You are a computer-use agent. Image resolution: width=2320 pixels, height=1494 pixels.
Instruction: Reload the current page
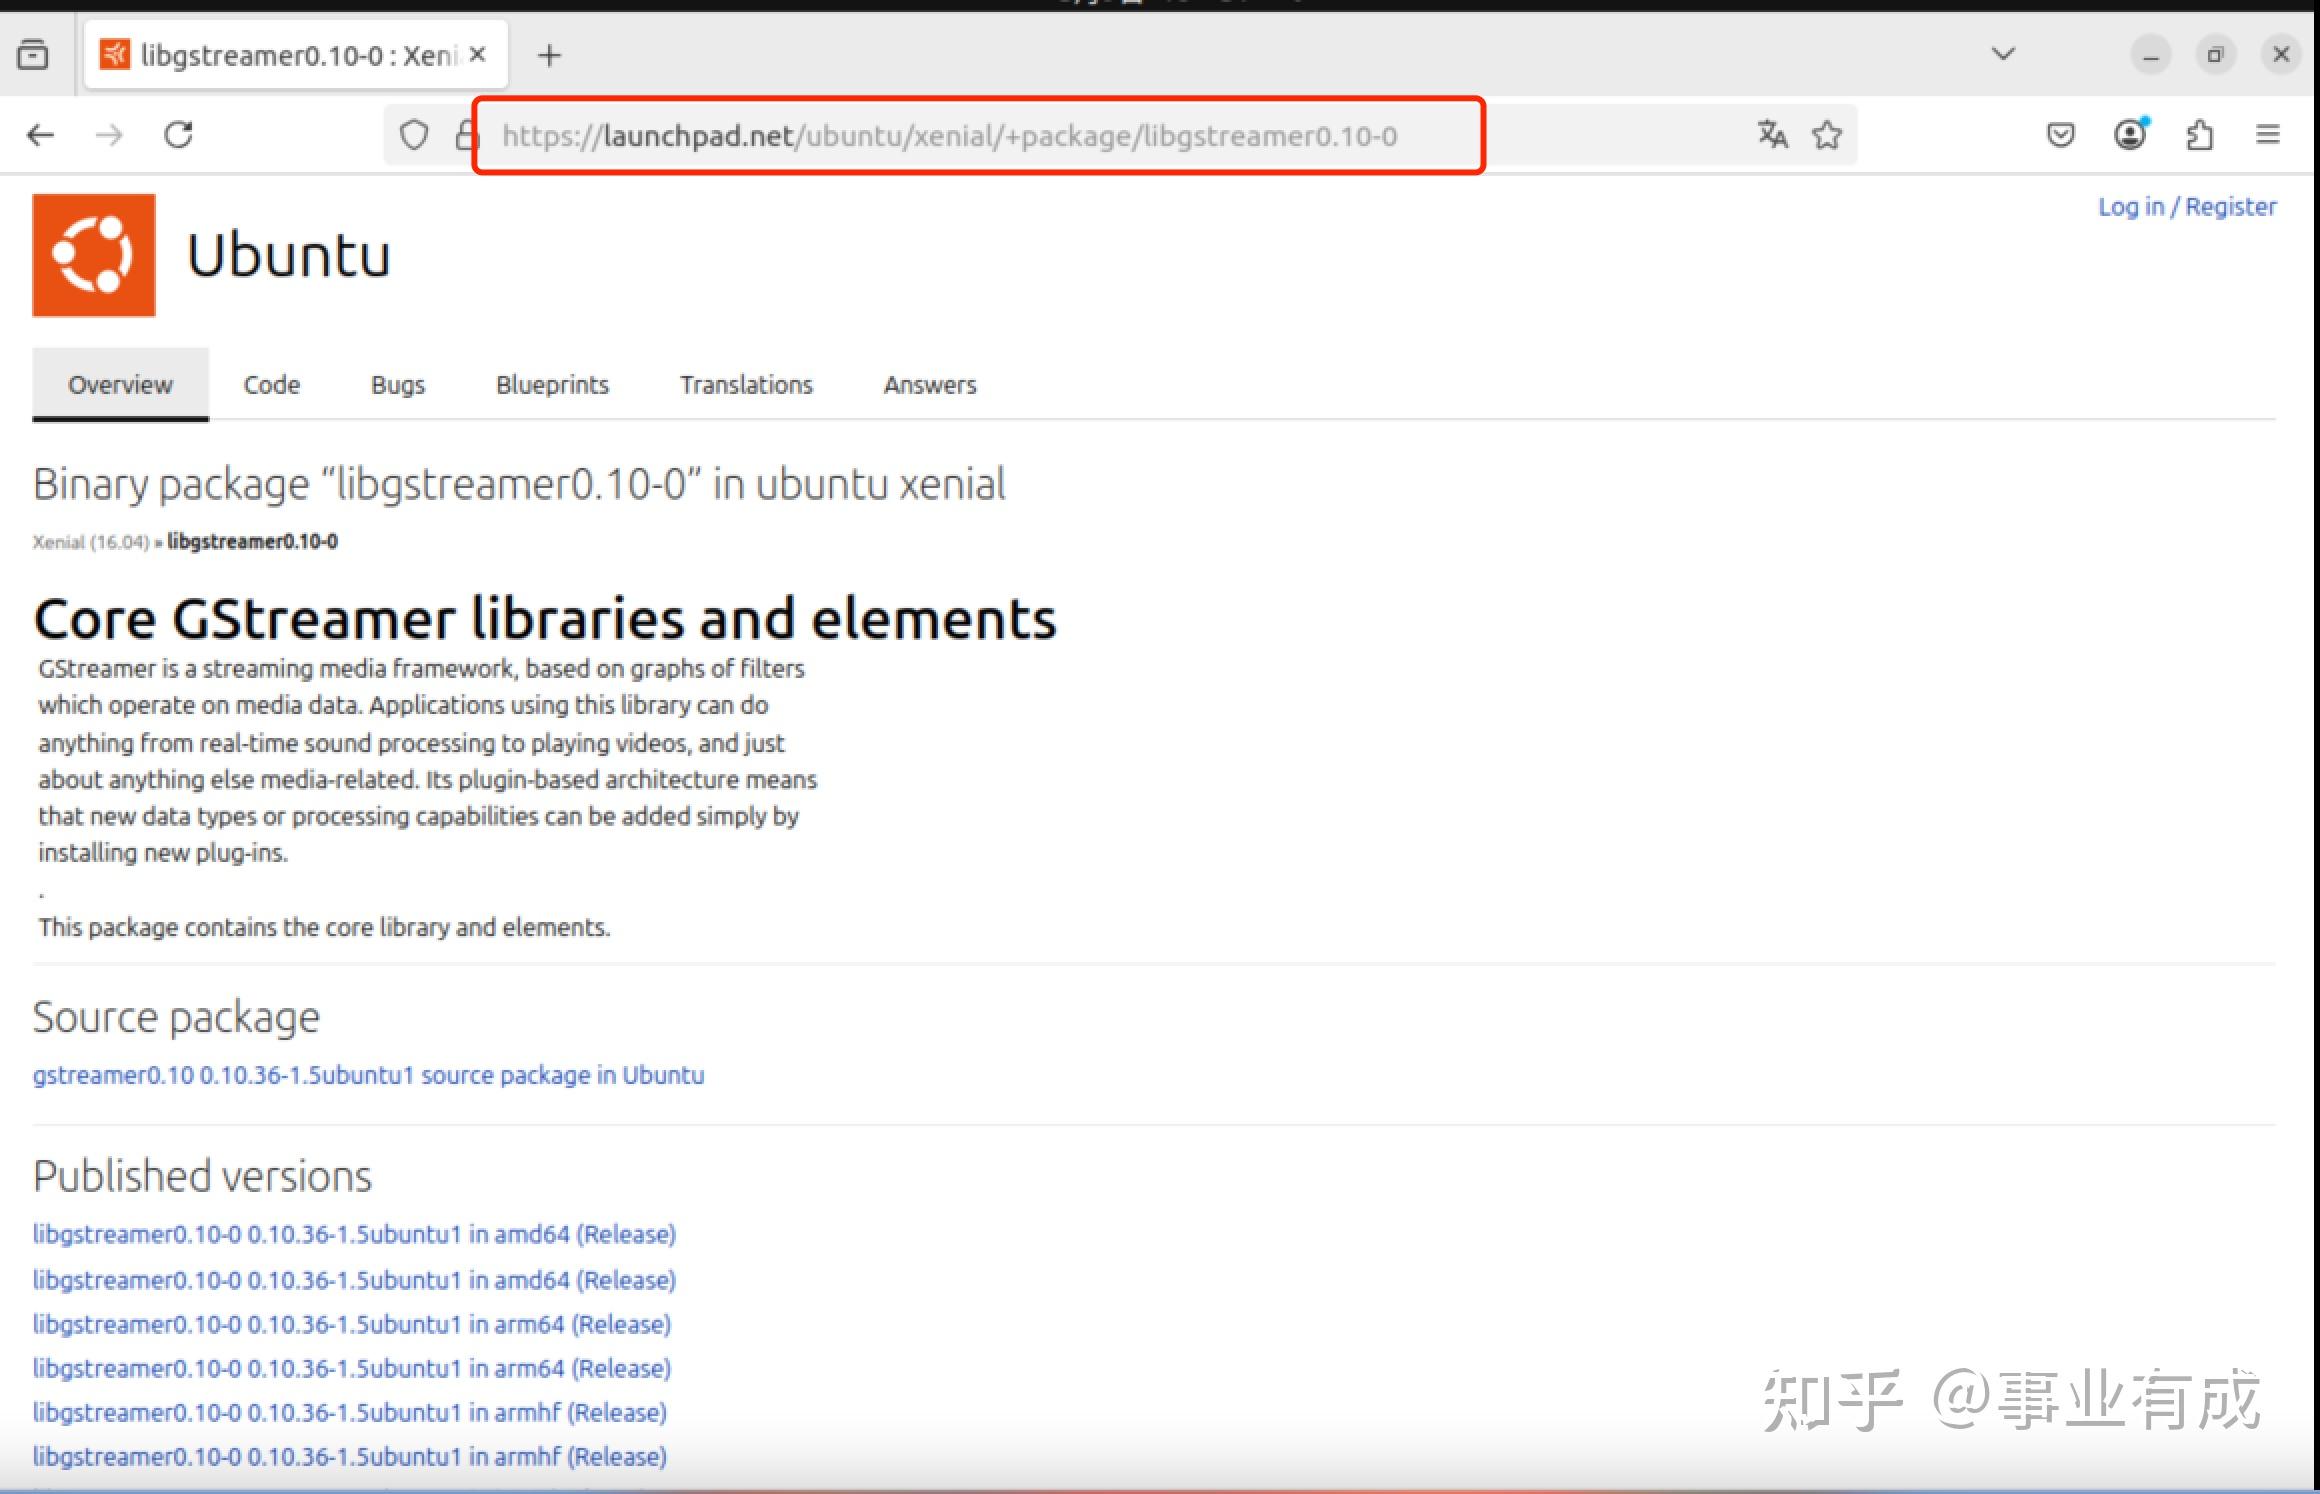[179, 133]
